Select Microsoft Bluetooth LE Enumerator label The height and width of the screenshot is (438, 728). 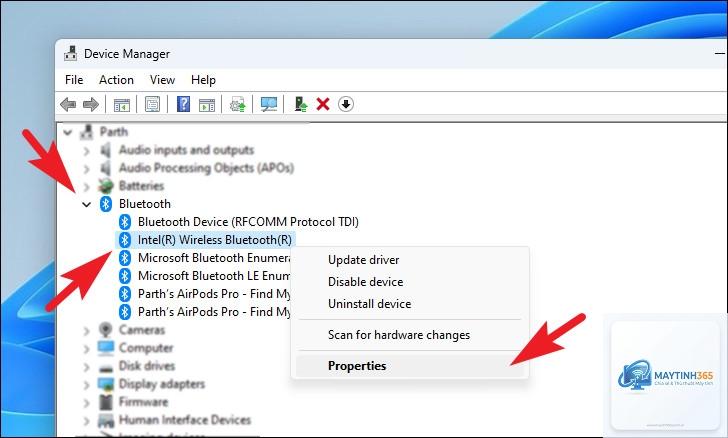pyautogui.click(x=214, y=276)
